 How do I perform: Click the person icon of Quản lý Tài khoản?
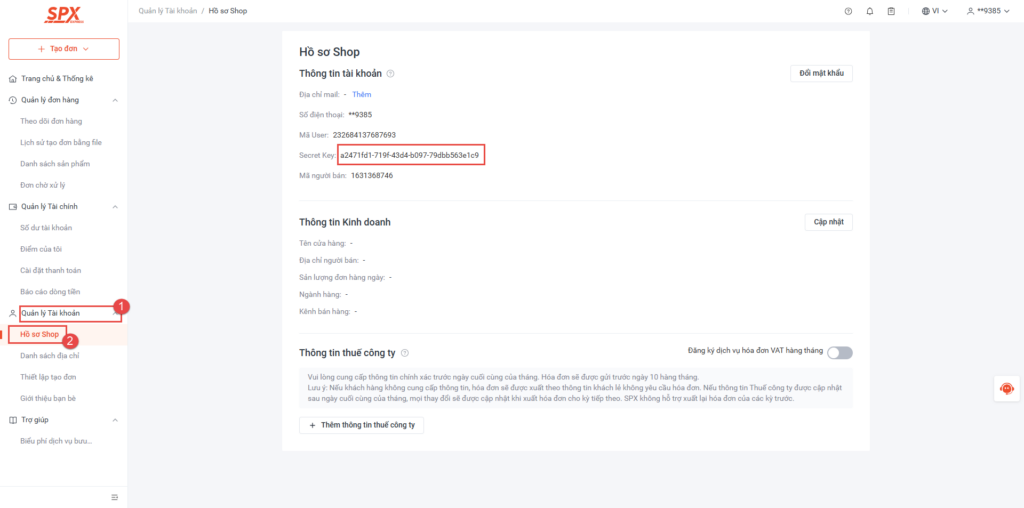click(x=12, y=313)
